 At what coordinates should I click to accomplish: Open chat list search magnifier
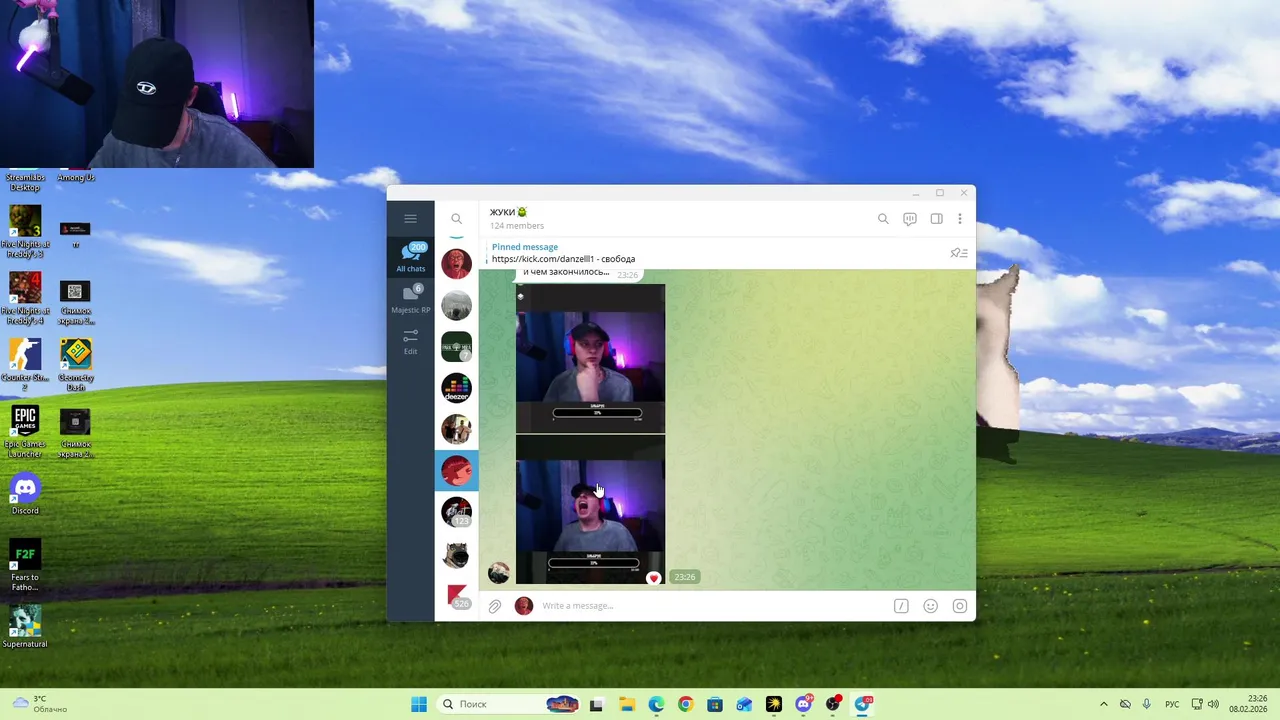[x=456, y=219]
